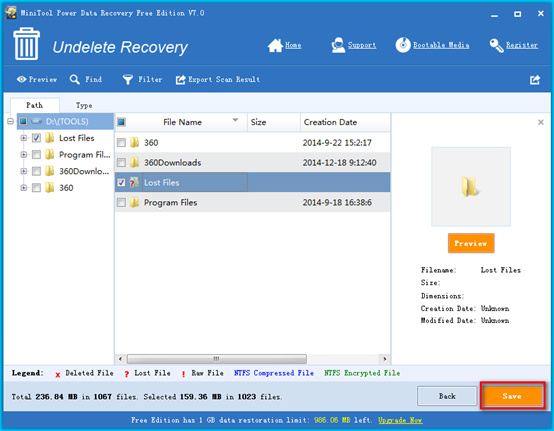The image size is (554, 431).
Task: Collapse the D:\(TOOLS) tree node
Action: tap(11, 122)
